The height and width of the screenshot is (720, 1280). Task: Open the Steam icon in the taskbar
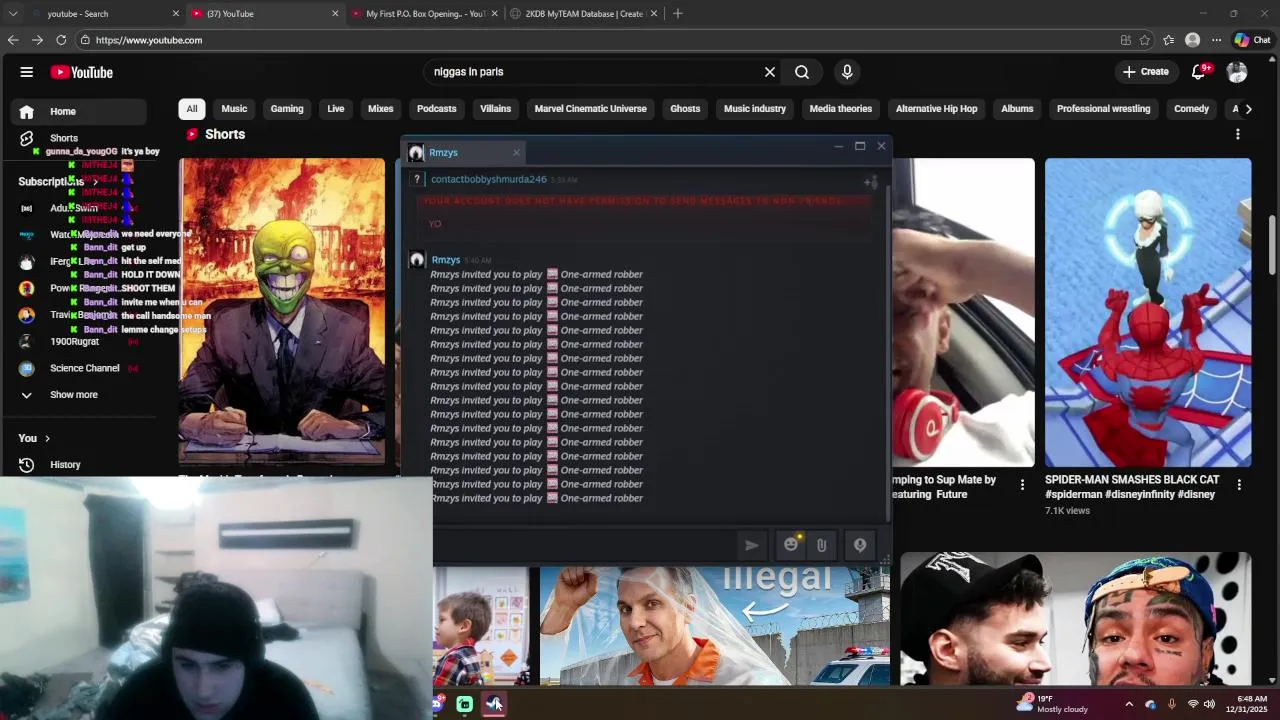pos(494,704)
